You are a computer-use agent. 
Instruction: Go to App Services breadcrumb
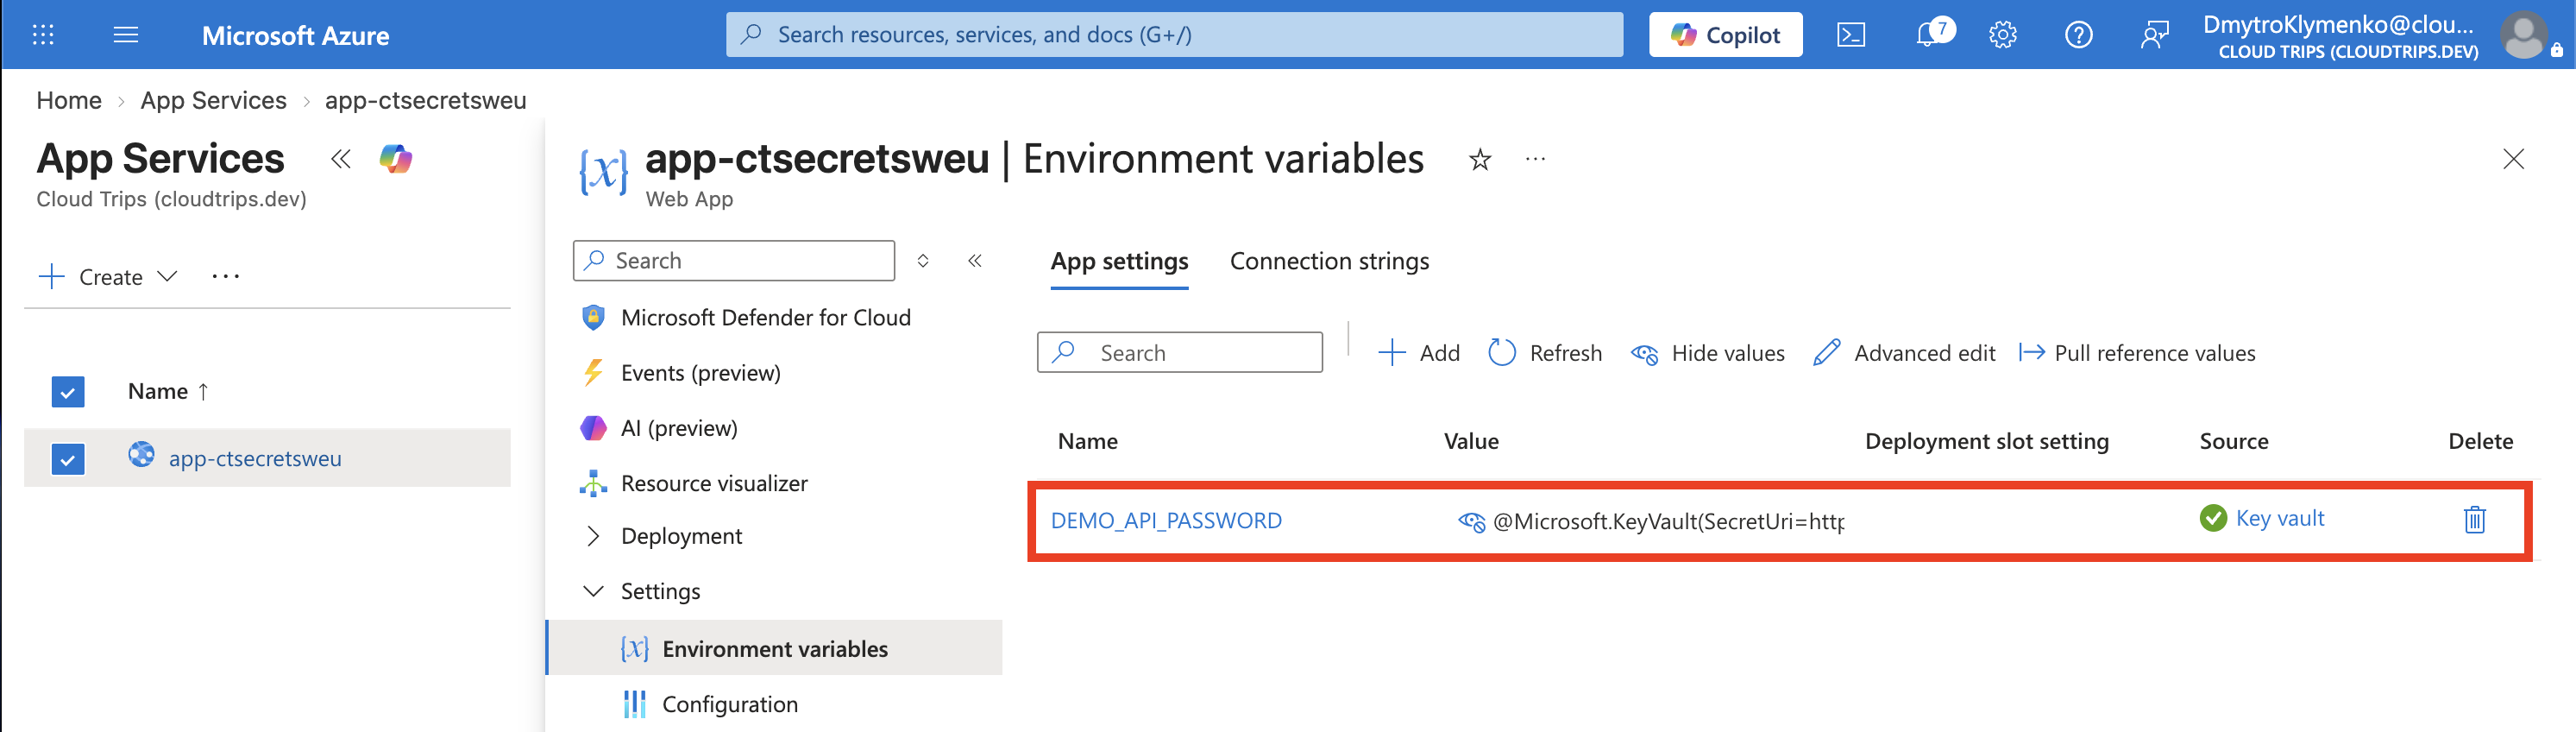coord(213,101)
